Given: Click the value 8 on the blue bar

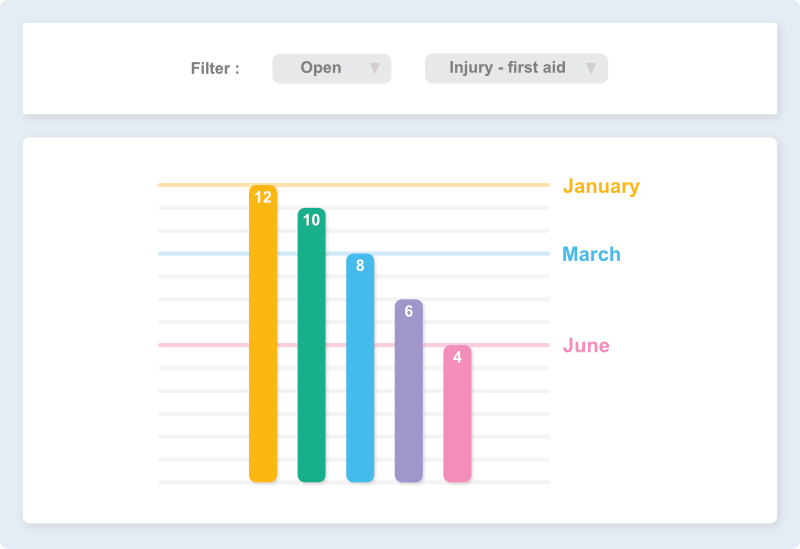Looking at the screenshot, I should tap(360, 266).
